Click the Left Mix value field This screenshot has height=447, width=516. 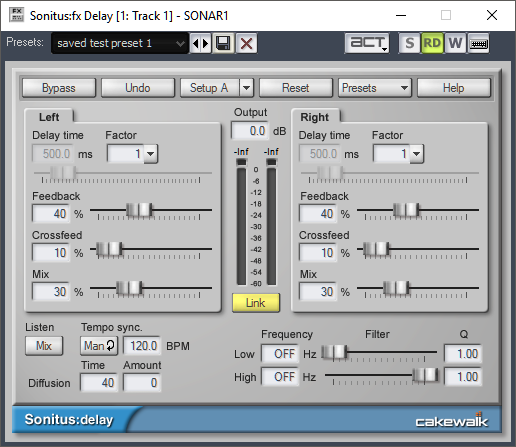[x=51, y=291]
